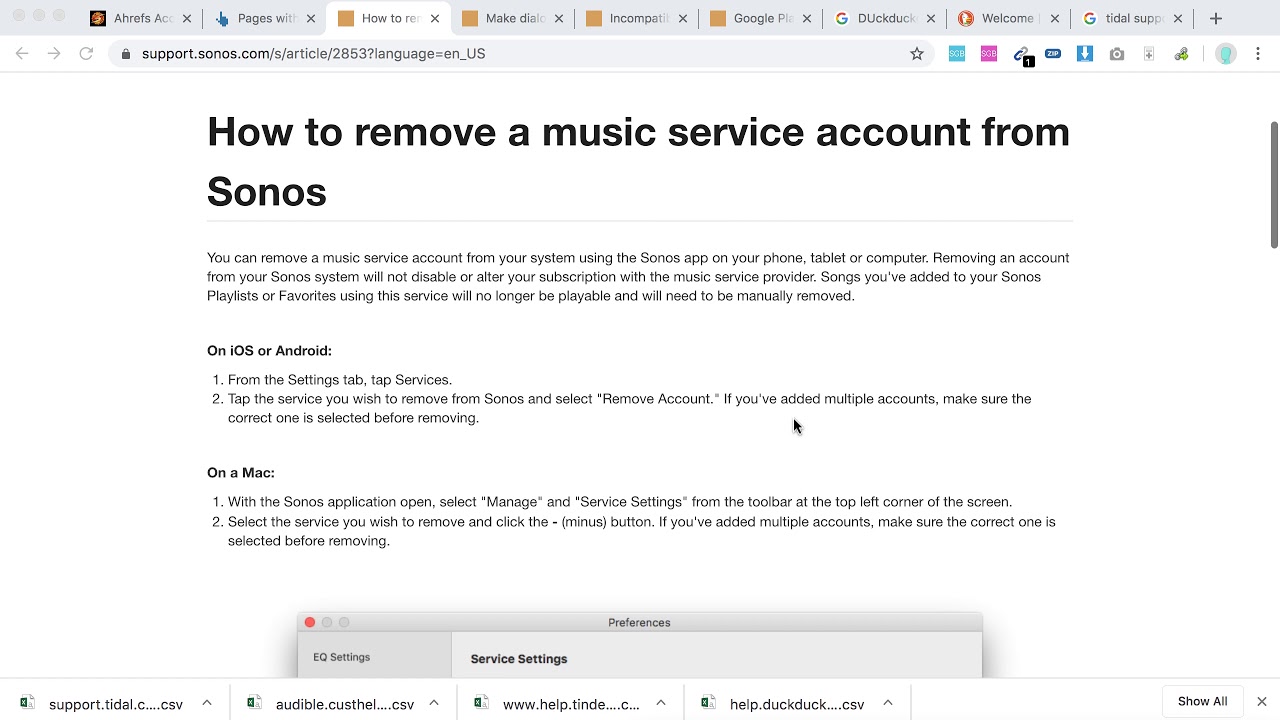Open the camera screenshot extension

1117,54
